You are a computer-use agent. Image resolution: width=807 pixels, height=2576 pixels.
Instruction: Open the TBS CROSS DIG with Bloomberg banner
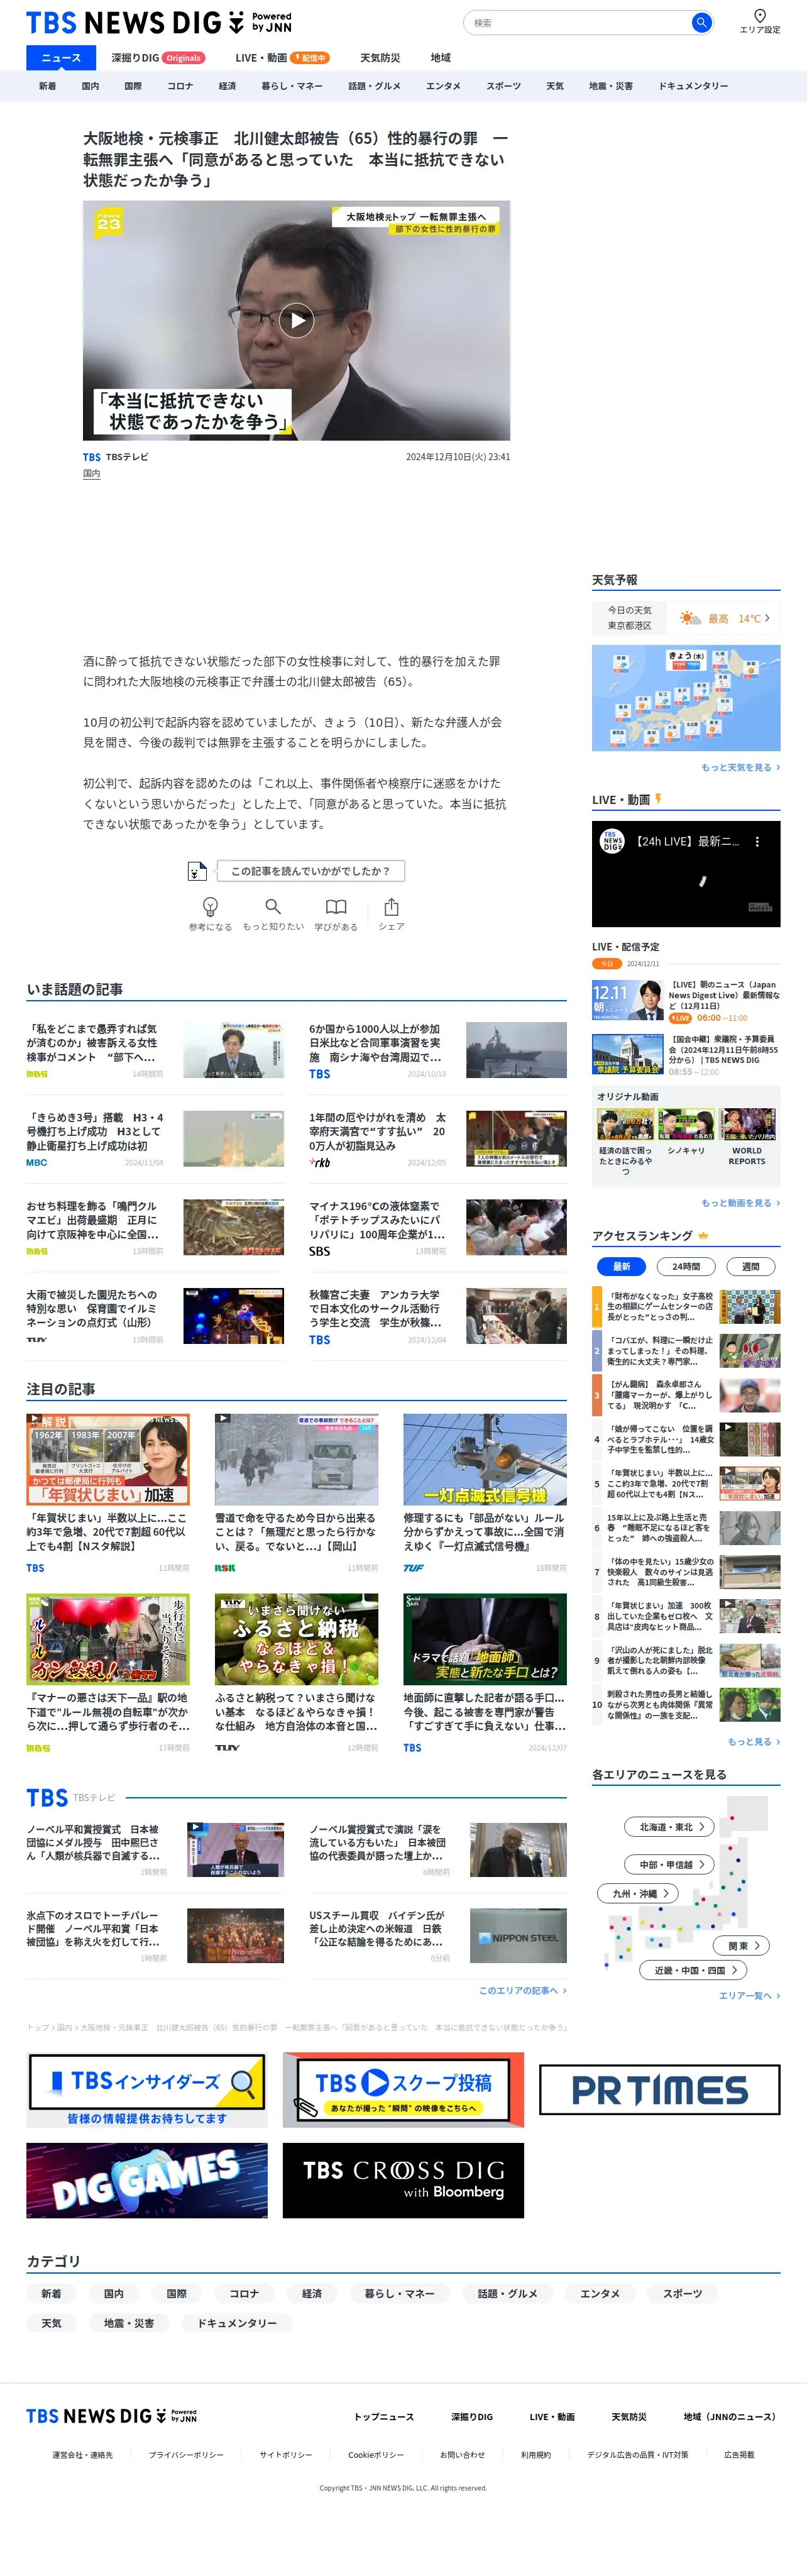[403, 2180]
